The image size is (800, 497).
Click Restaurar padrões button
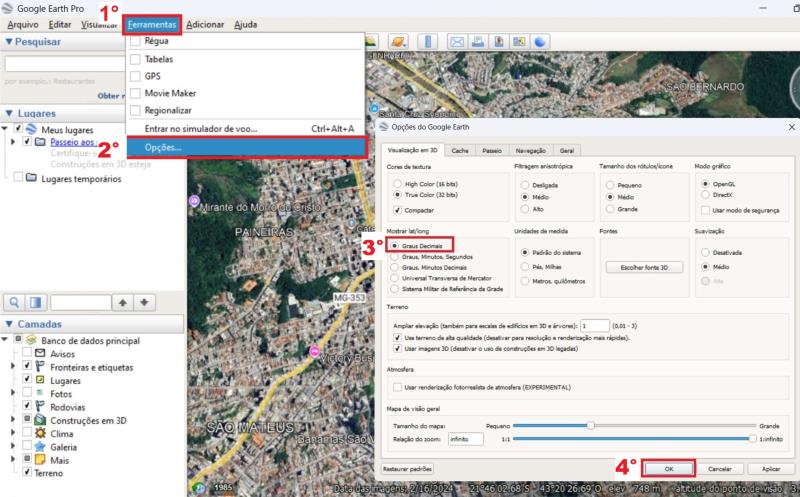407,468
